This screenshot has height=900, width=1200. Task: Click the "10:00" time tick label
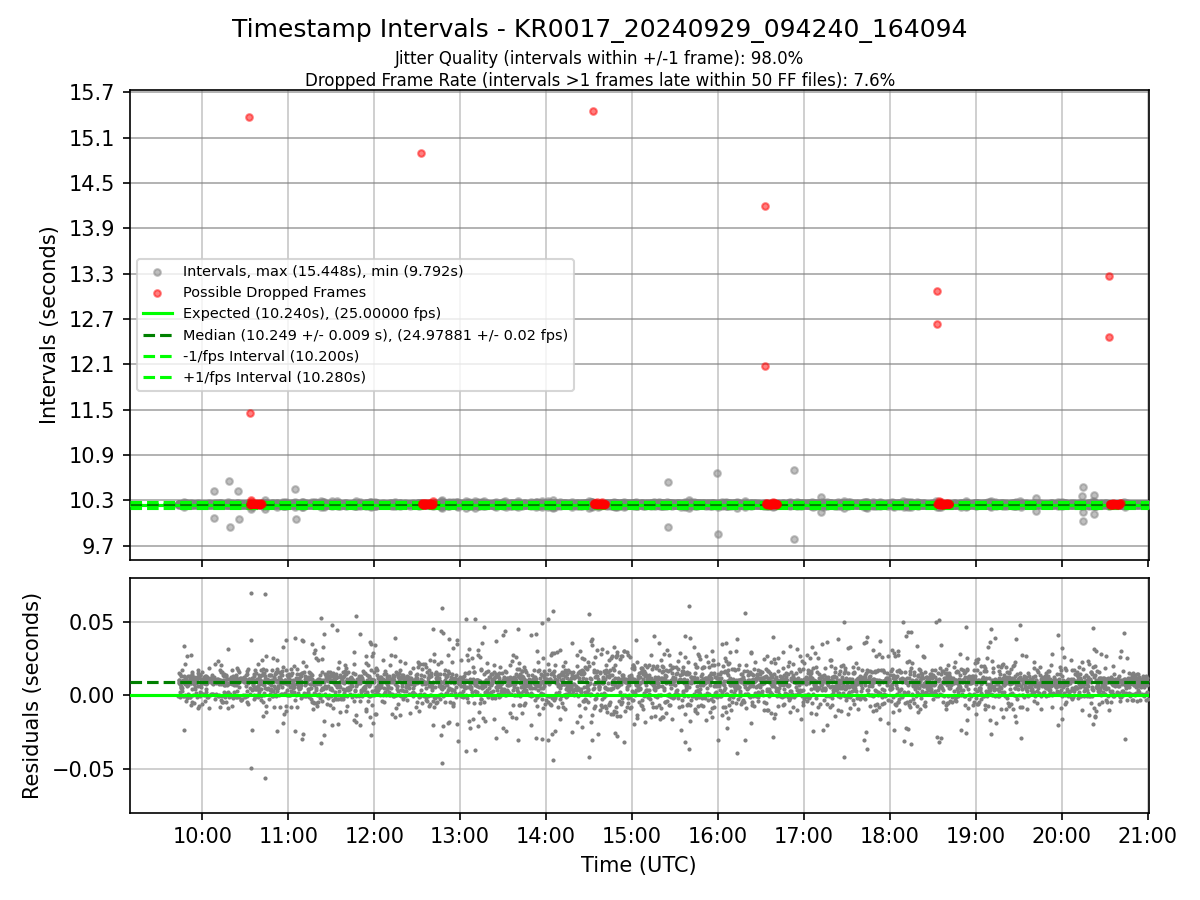[202, 835]
